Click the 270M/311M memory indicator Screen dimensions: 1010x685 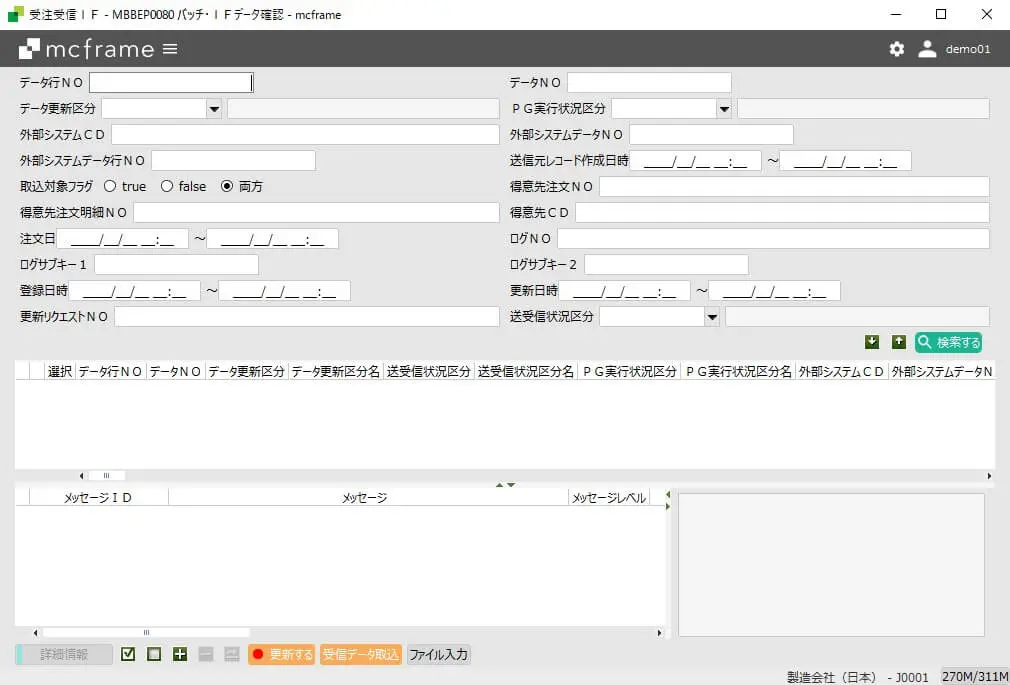click(975, 677)
